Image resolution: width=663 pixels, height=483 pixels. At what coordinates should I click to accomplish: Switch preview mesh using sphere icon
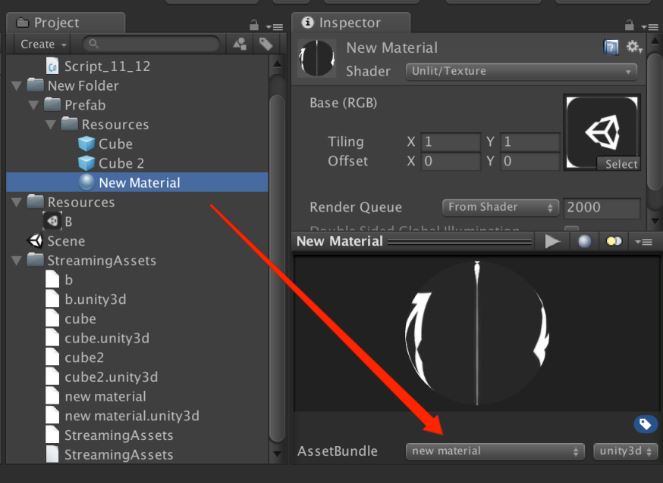pos(584,241)
